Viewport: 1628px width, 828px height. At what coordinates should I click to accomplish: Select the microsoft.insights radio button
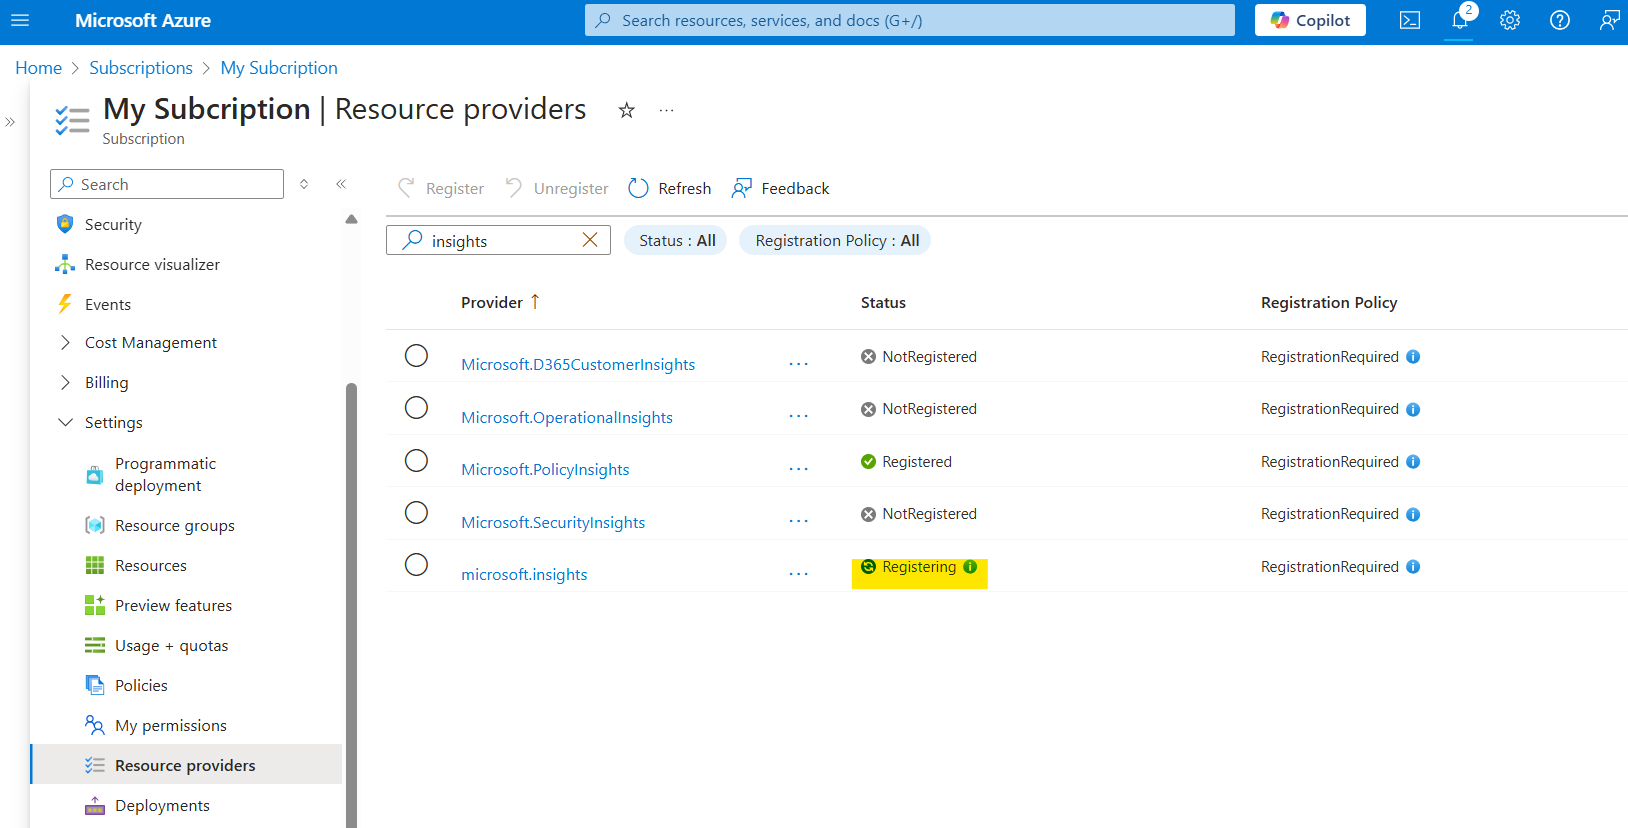coord(416,565)
